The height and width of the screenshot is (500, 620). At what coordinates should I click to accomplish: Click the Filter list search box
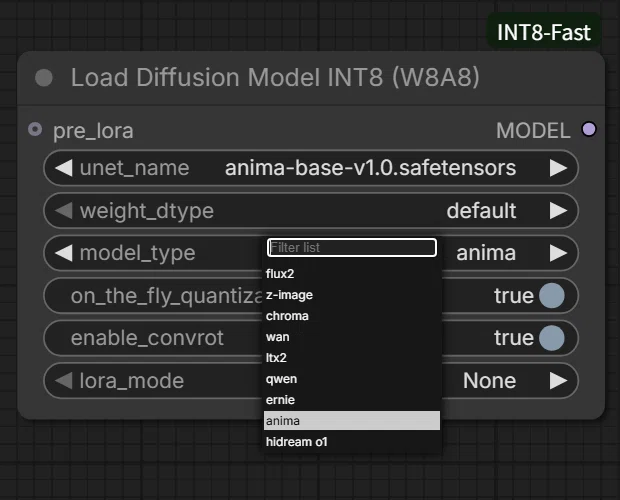[352, 247]
